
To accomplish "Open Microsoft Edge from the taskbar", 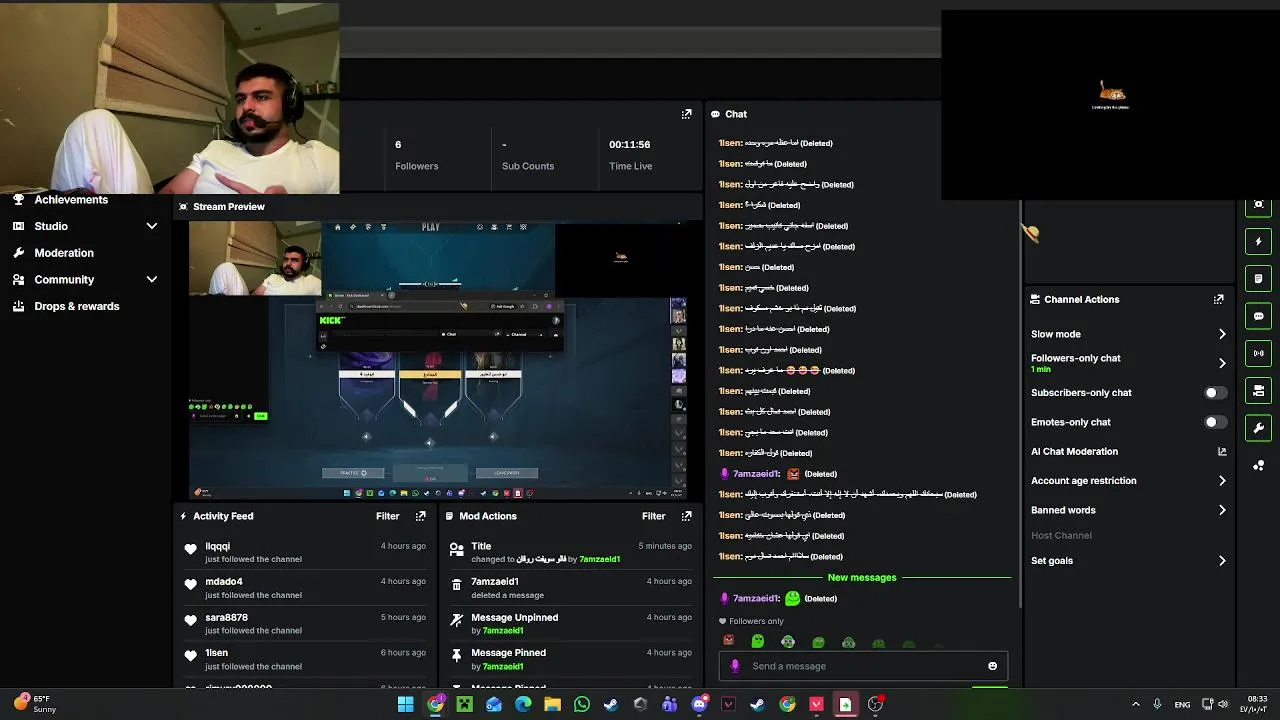I will point(523,704).
